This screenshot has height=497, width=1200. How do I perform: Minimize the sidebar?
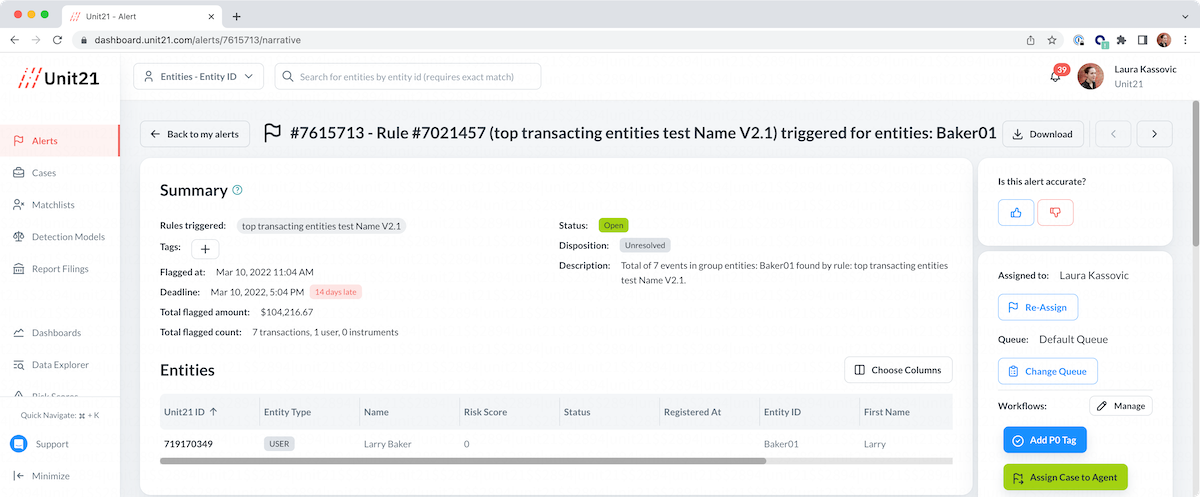(41, 476)
